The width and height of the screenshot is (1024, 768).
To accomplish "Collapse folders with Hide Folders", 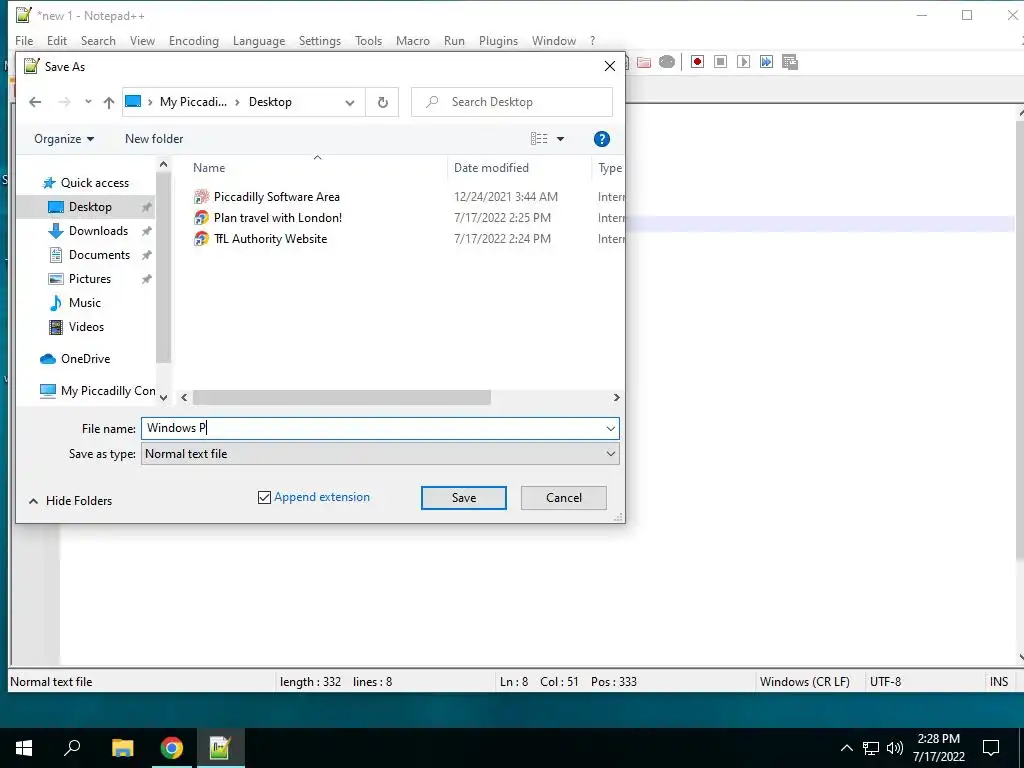I will pyautogui.click(x=70, y=501).
